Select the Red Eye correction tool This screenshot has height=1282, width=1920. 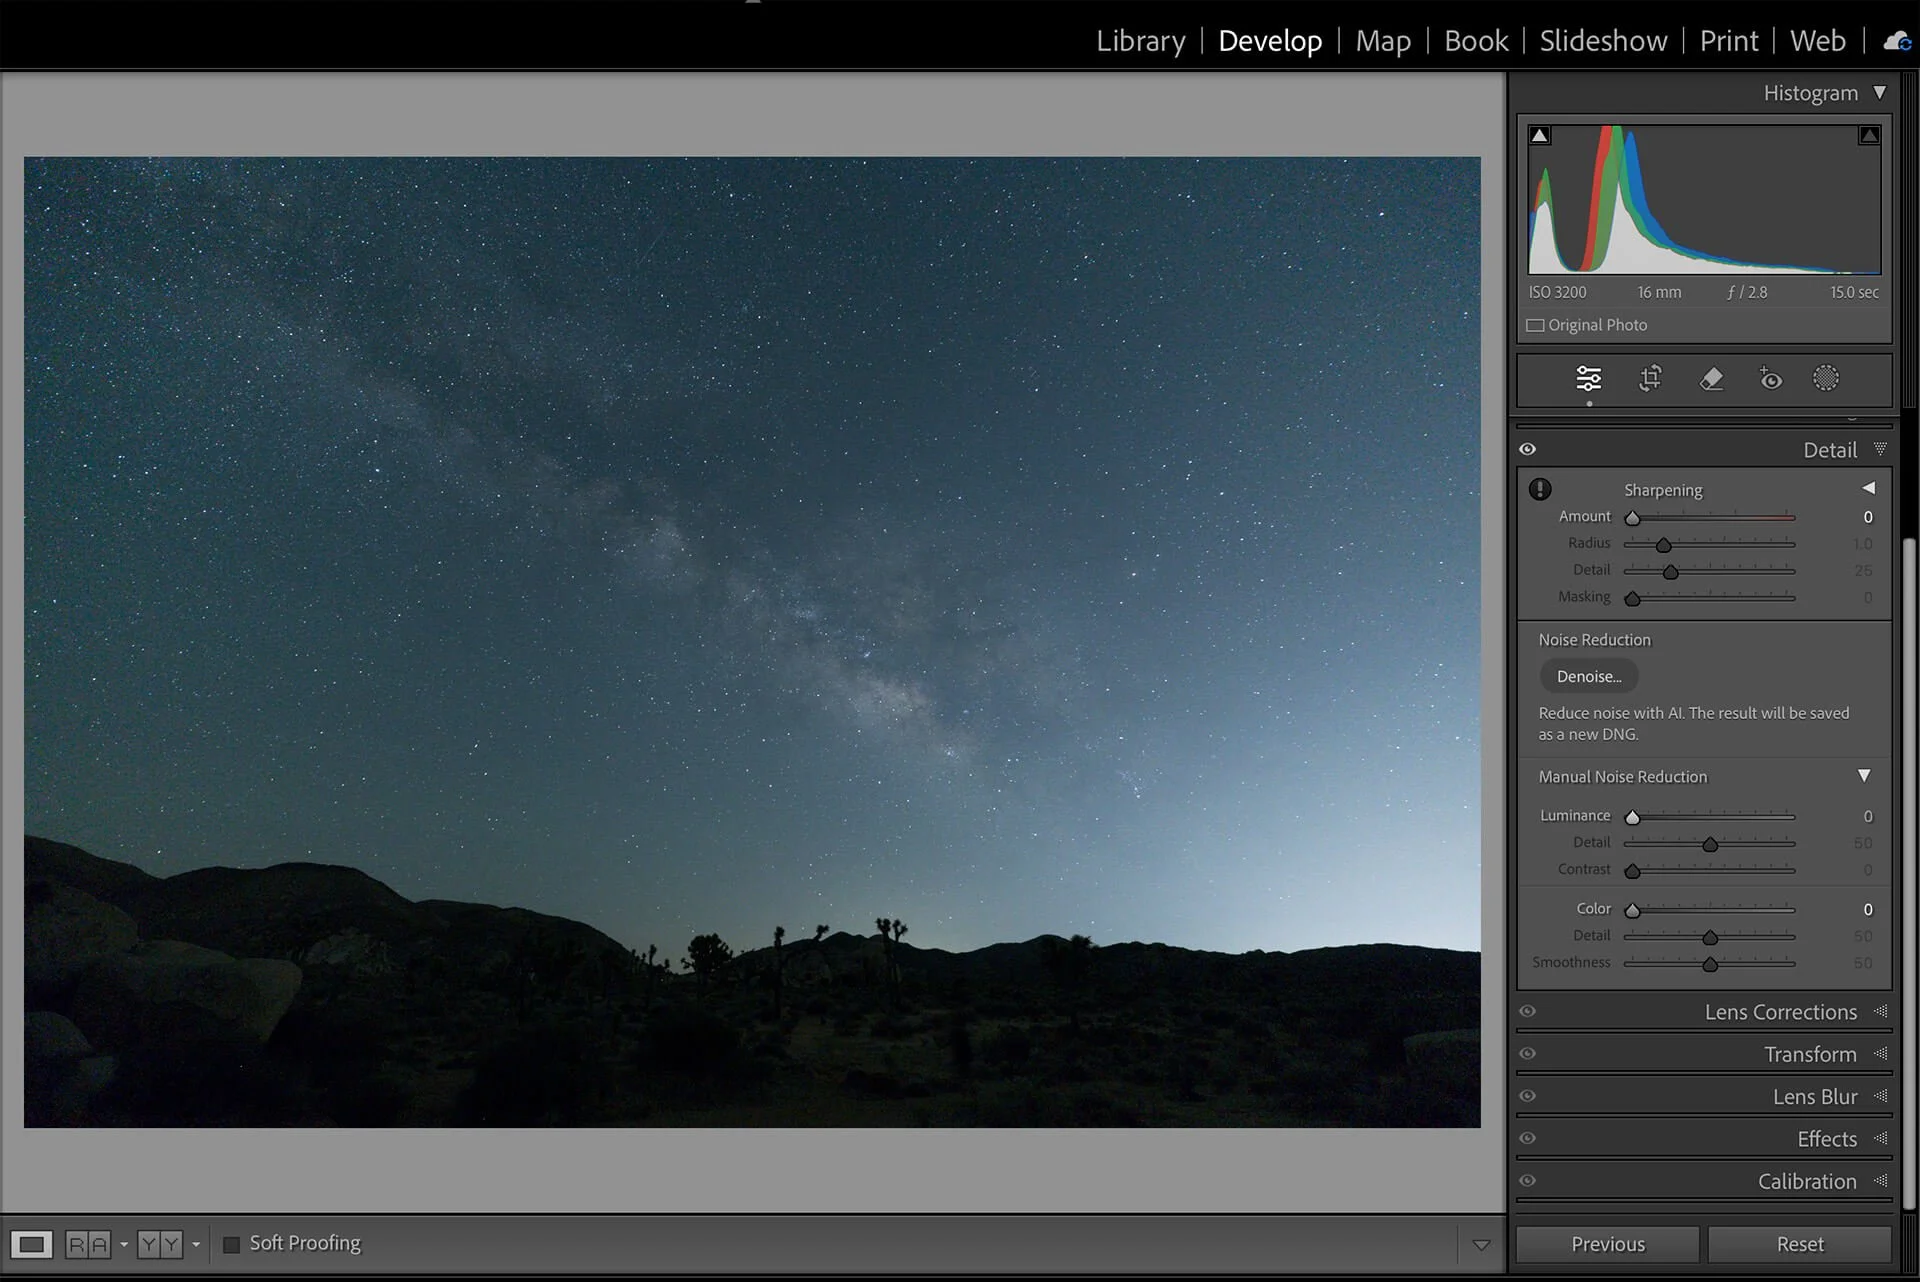1770,379
